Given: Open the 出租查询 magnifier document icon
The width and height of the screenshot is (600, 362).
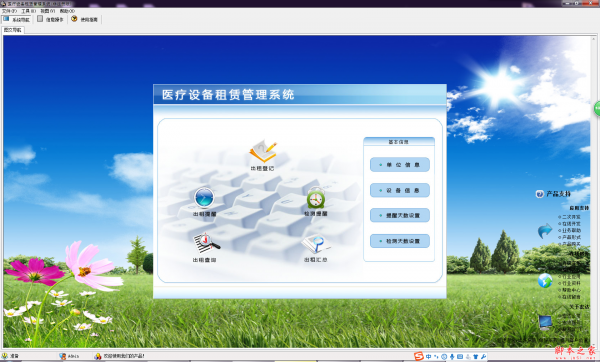Looking at the screenshot, I should (x=206, y=243).
